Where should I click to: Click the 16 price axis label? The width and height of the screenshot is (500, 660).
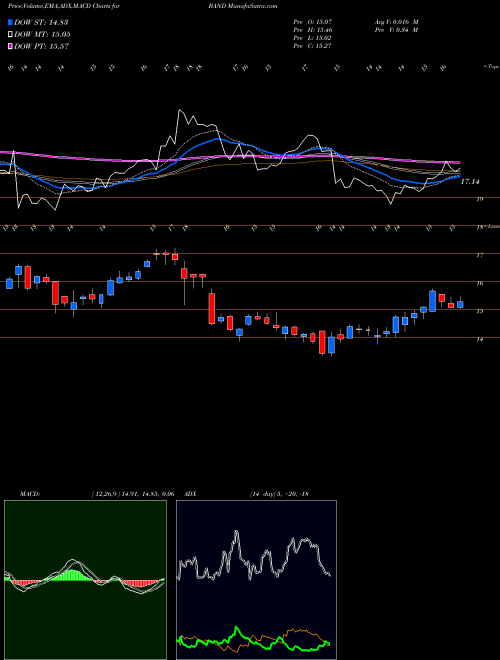pyautogui.click(x=479, y=283)
